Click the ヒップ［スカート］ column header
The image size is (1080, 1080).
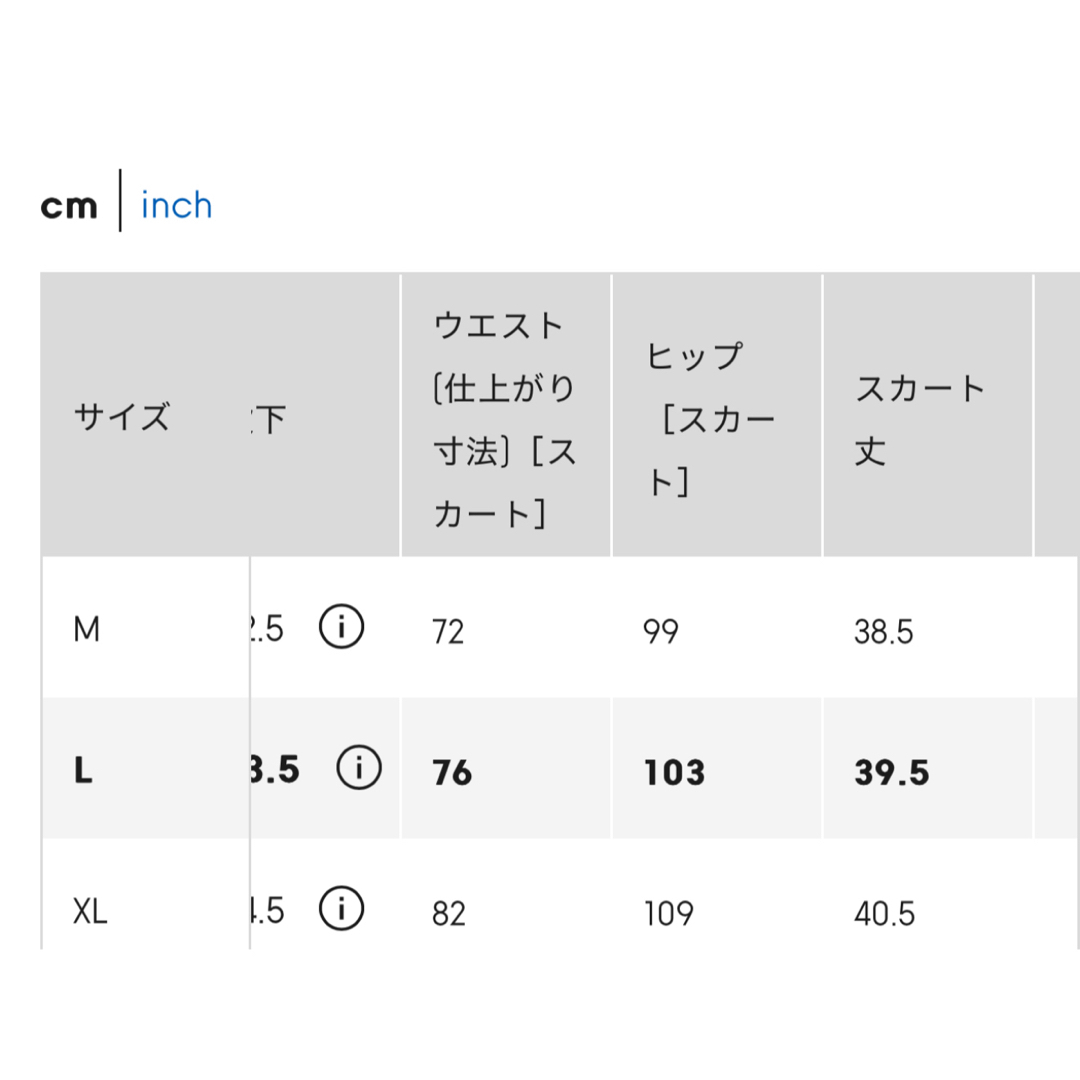pyautogui.click(x=711, y=419)
